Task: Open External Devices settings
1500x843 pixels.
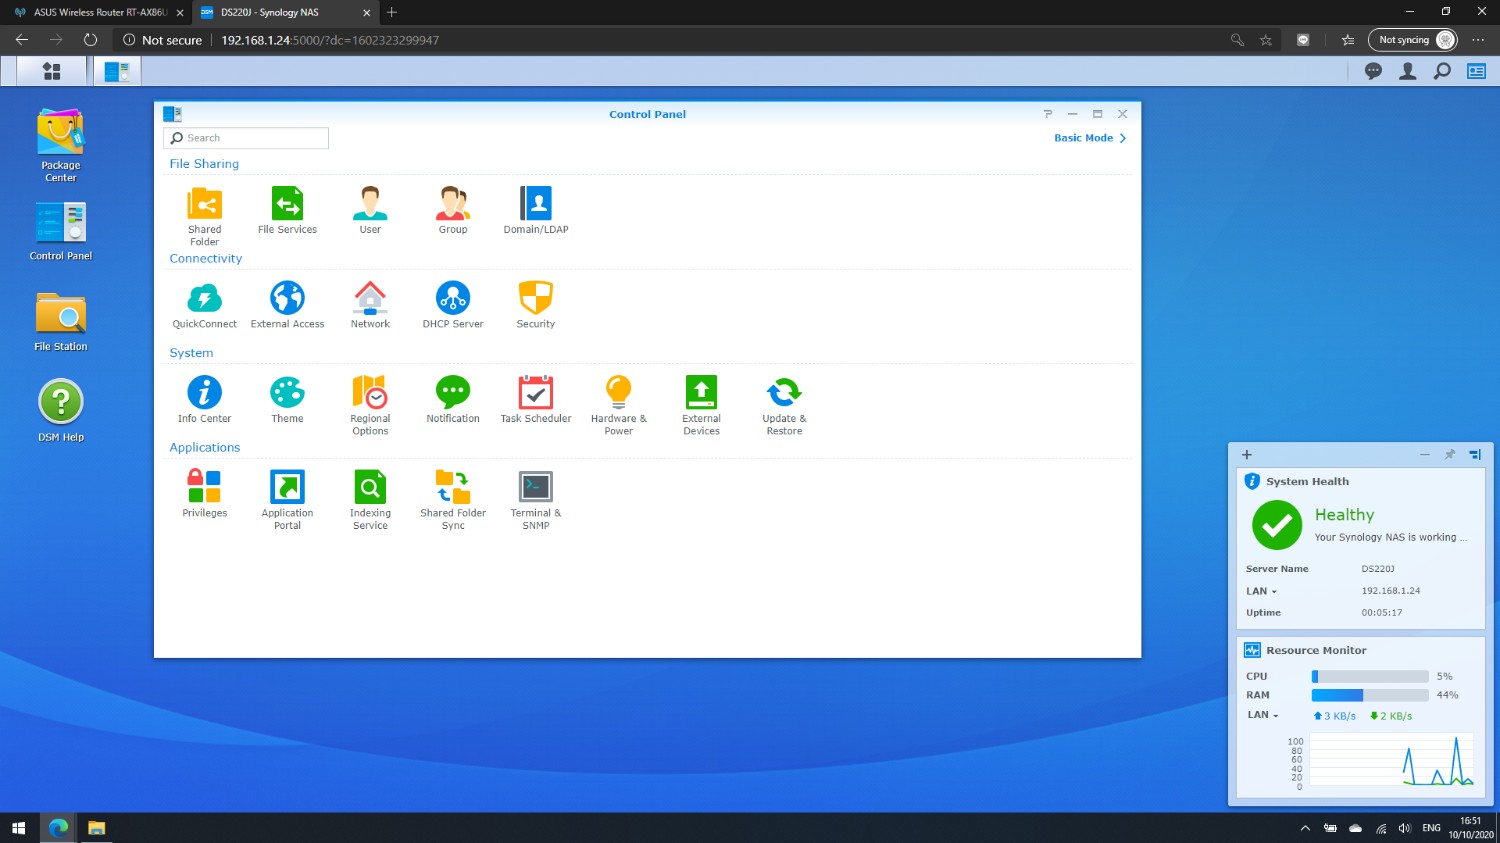Action: 701,405
